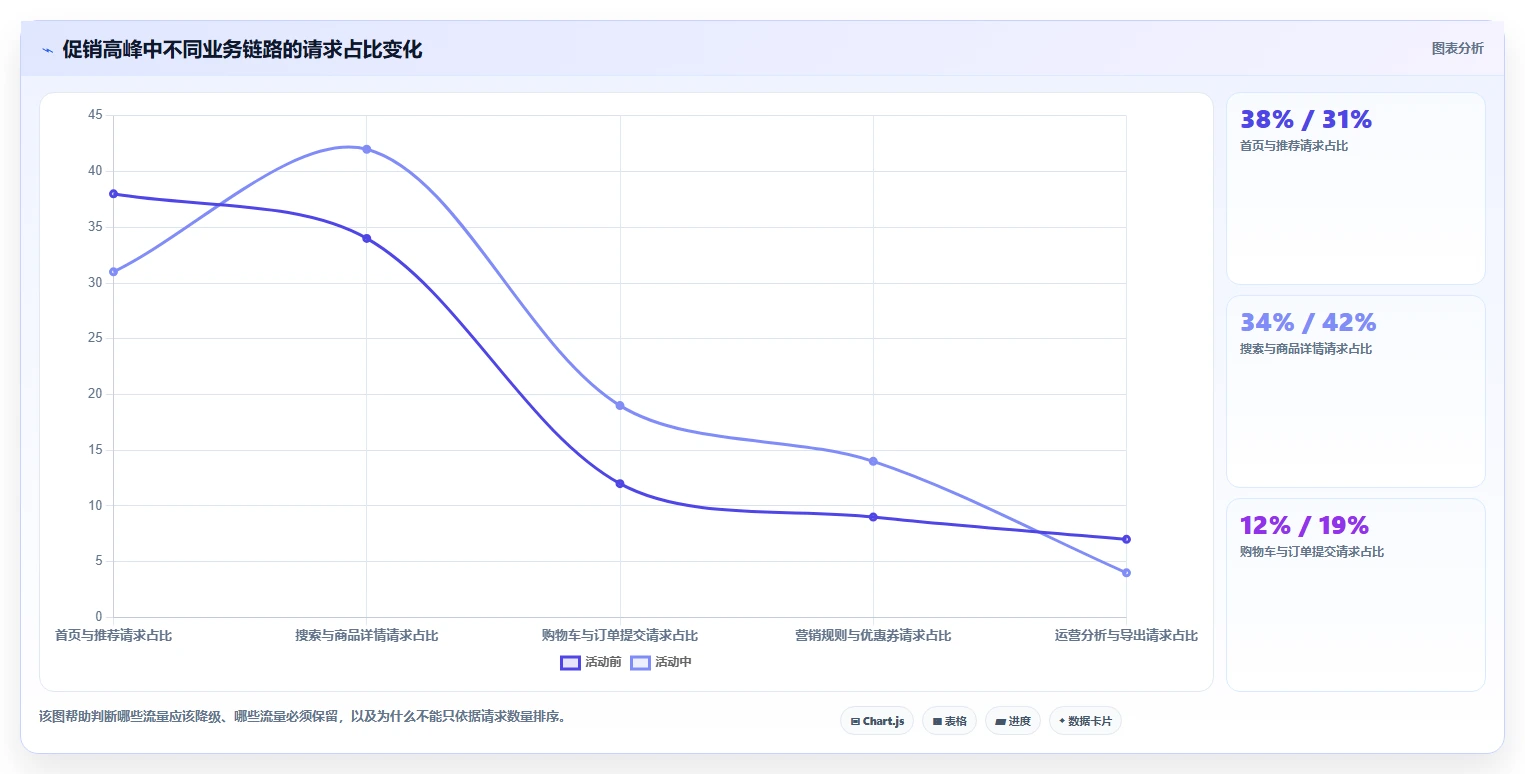
Task: Click the 活动中 point at 首页与推荐请求占比 (31)
Action: tap(113, 272)
